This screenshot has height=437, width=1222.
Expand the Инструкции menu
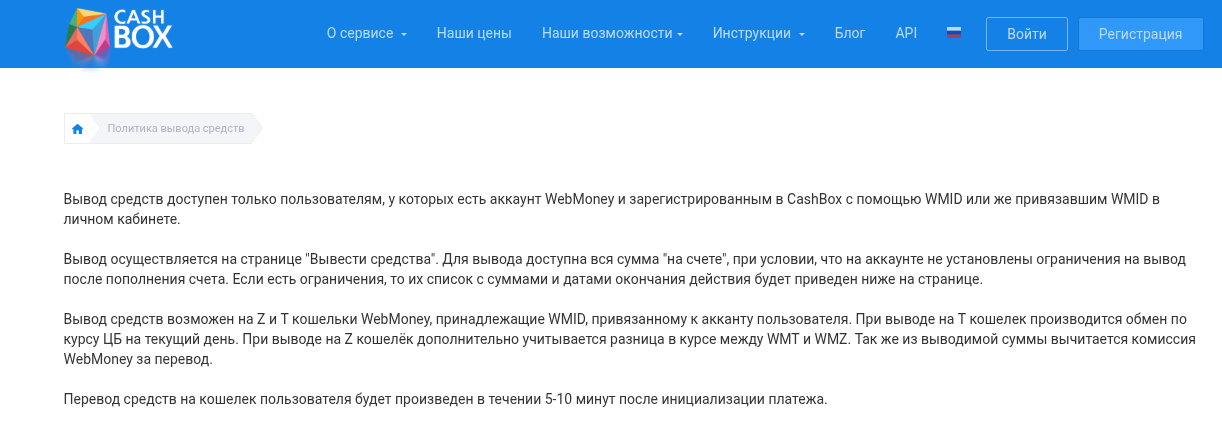752,33
